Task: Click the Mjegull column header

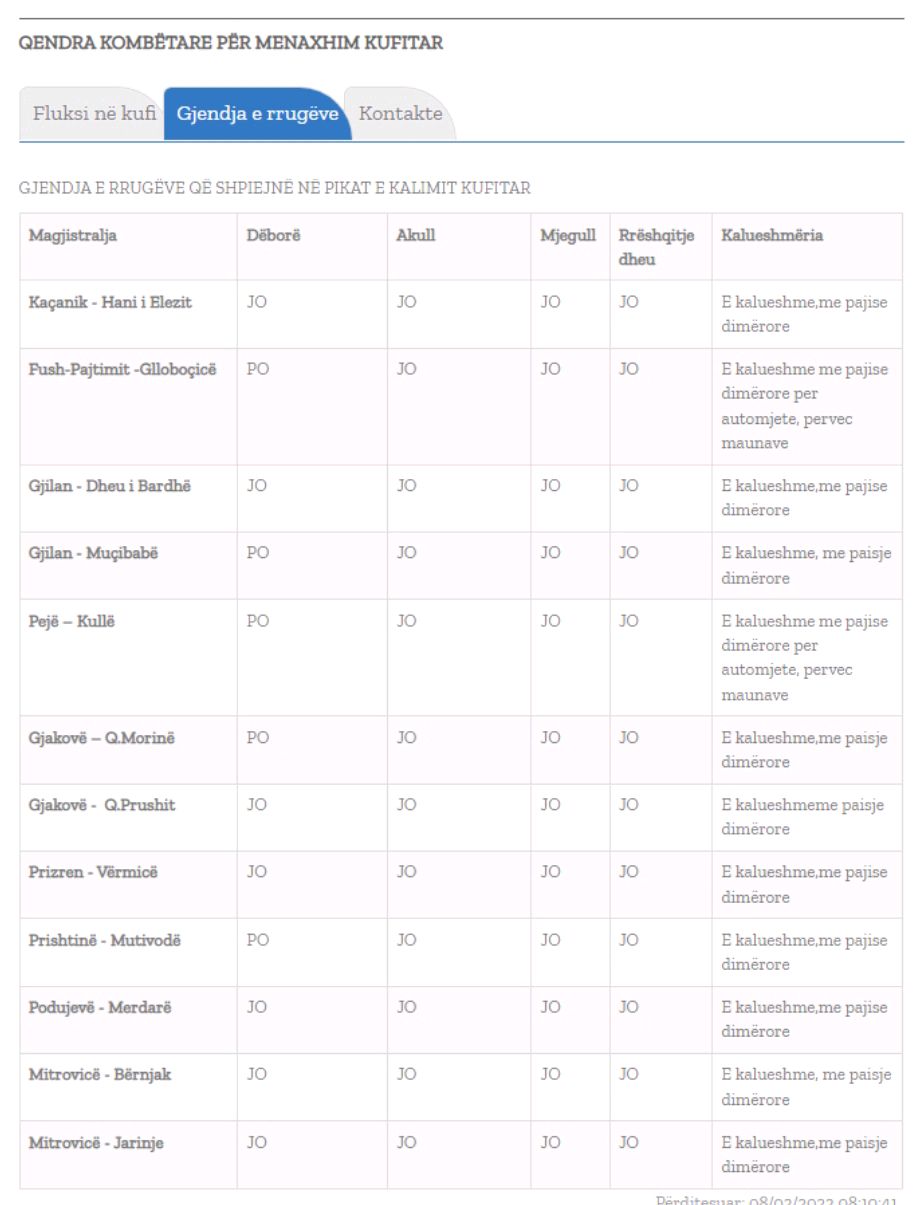Action: click(568, 236)
